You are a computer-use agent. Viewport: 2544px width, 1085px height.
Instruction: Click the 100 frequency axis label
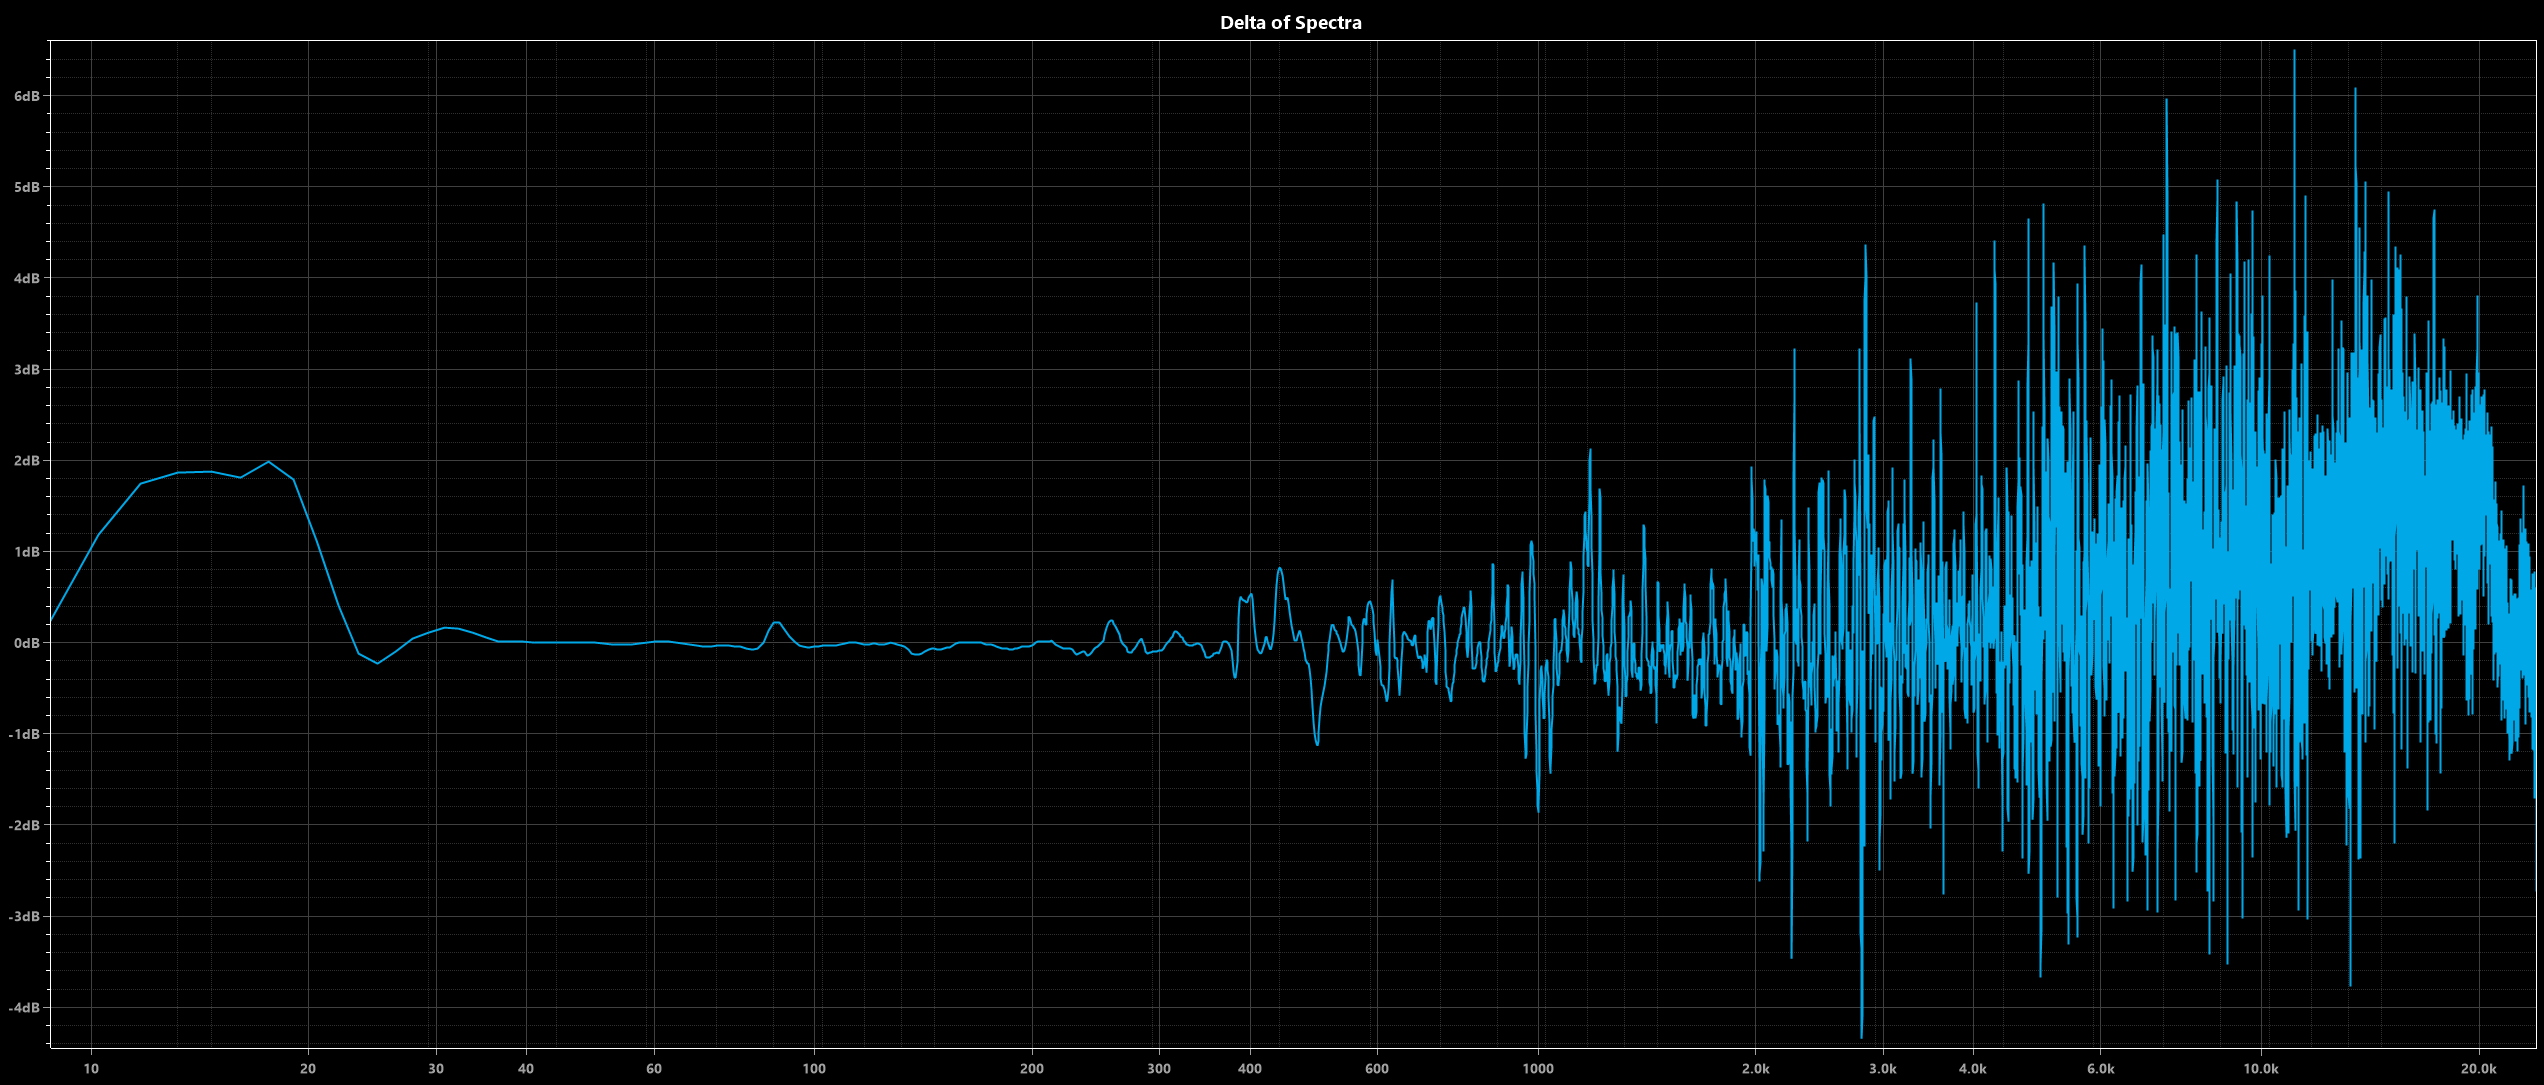[x=815, y=1068]
